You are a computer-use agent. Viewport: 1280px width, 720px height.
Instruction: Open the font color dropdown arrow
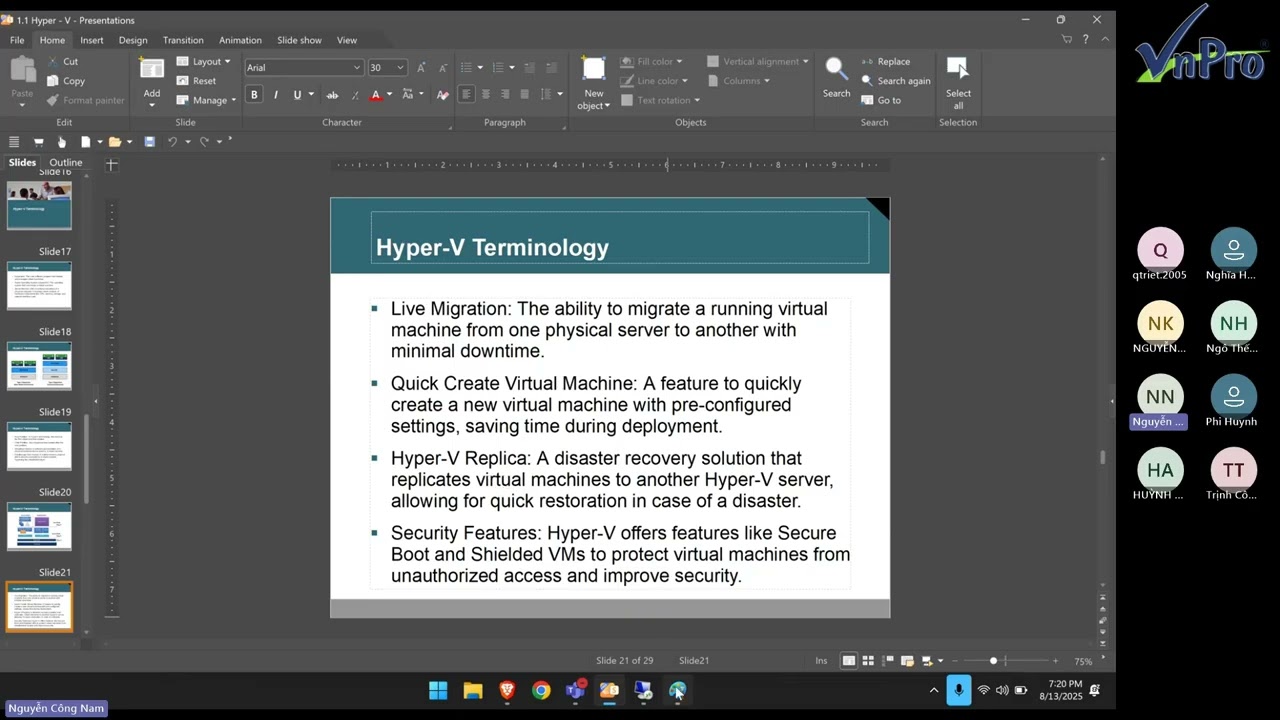point(389,95)
